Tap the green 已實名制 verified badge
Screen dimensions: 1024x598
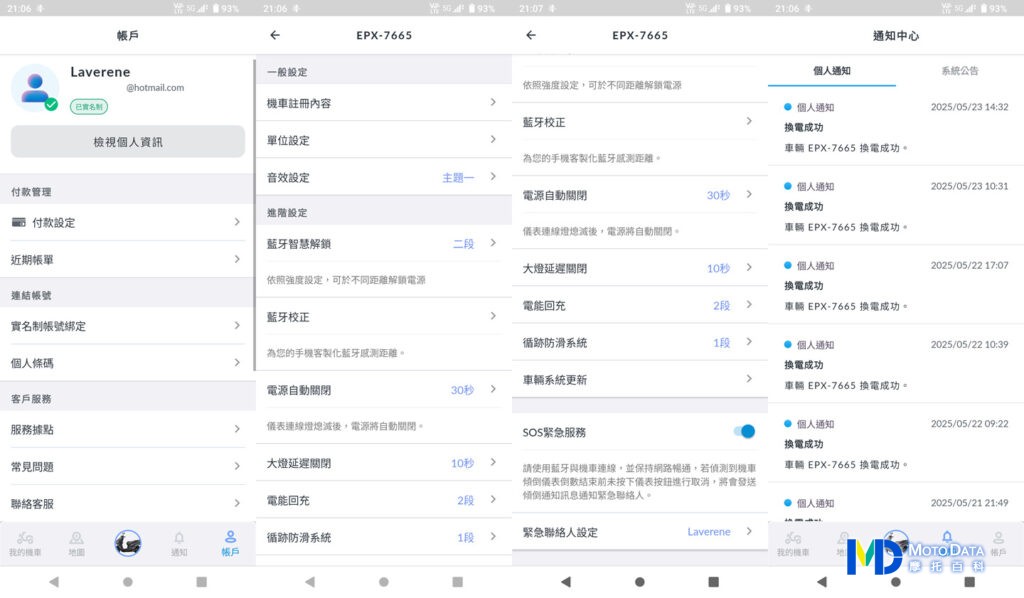[x=89, y=107]
